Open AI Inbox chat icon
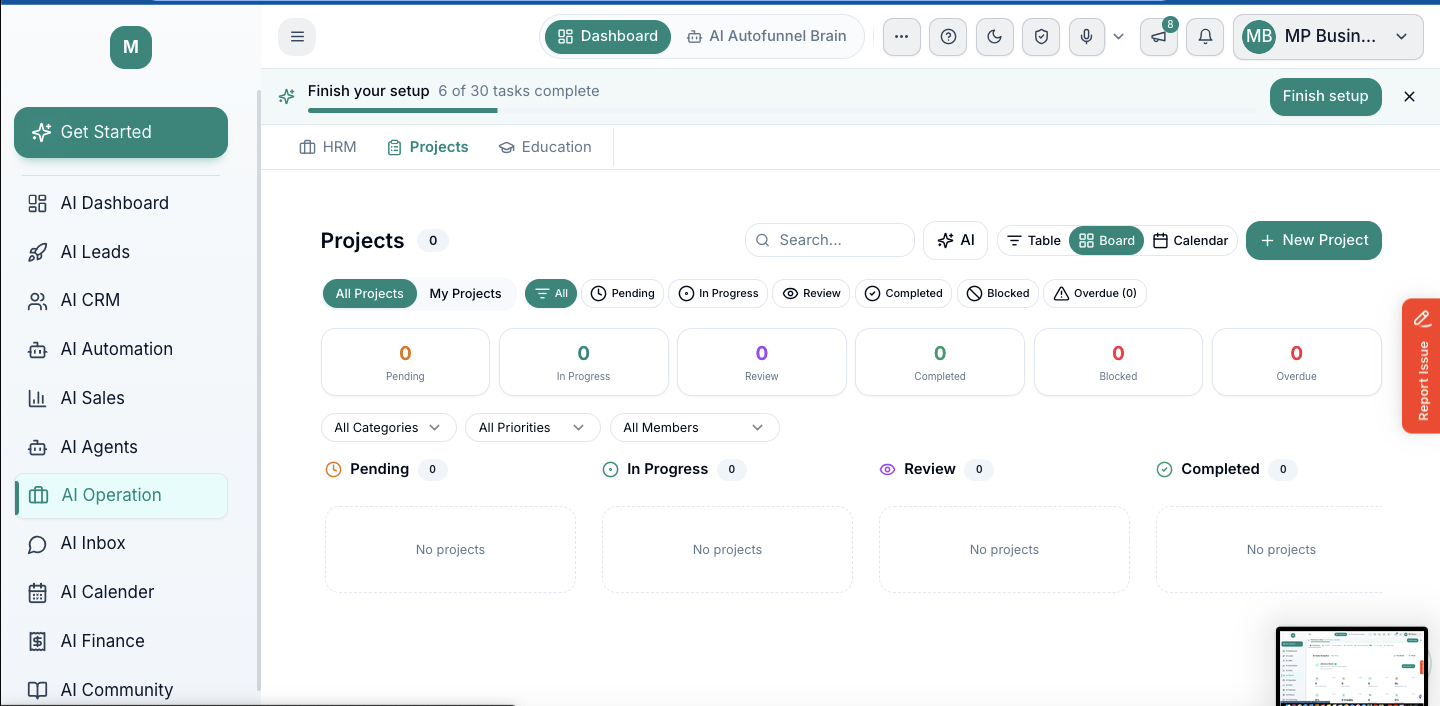 pyautogui.click(x=121, y=543)
